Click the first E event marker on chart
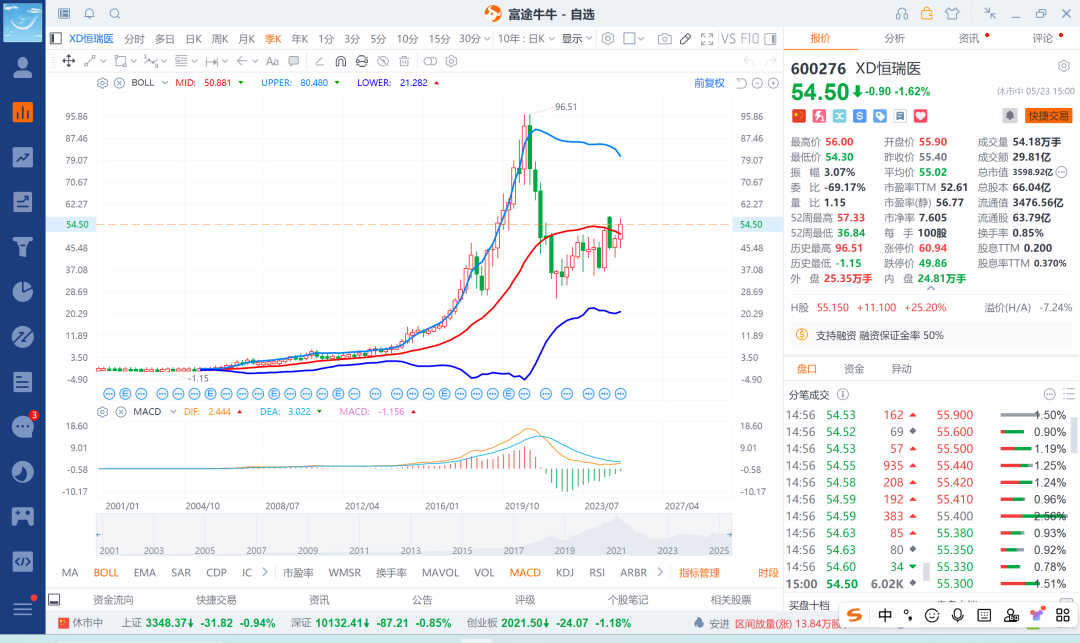 tap(125, 394)
